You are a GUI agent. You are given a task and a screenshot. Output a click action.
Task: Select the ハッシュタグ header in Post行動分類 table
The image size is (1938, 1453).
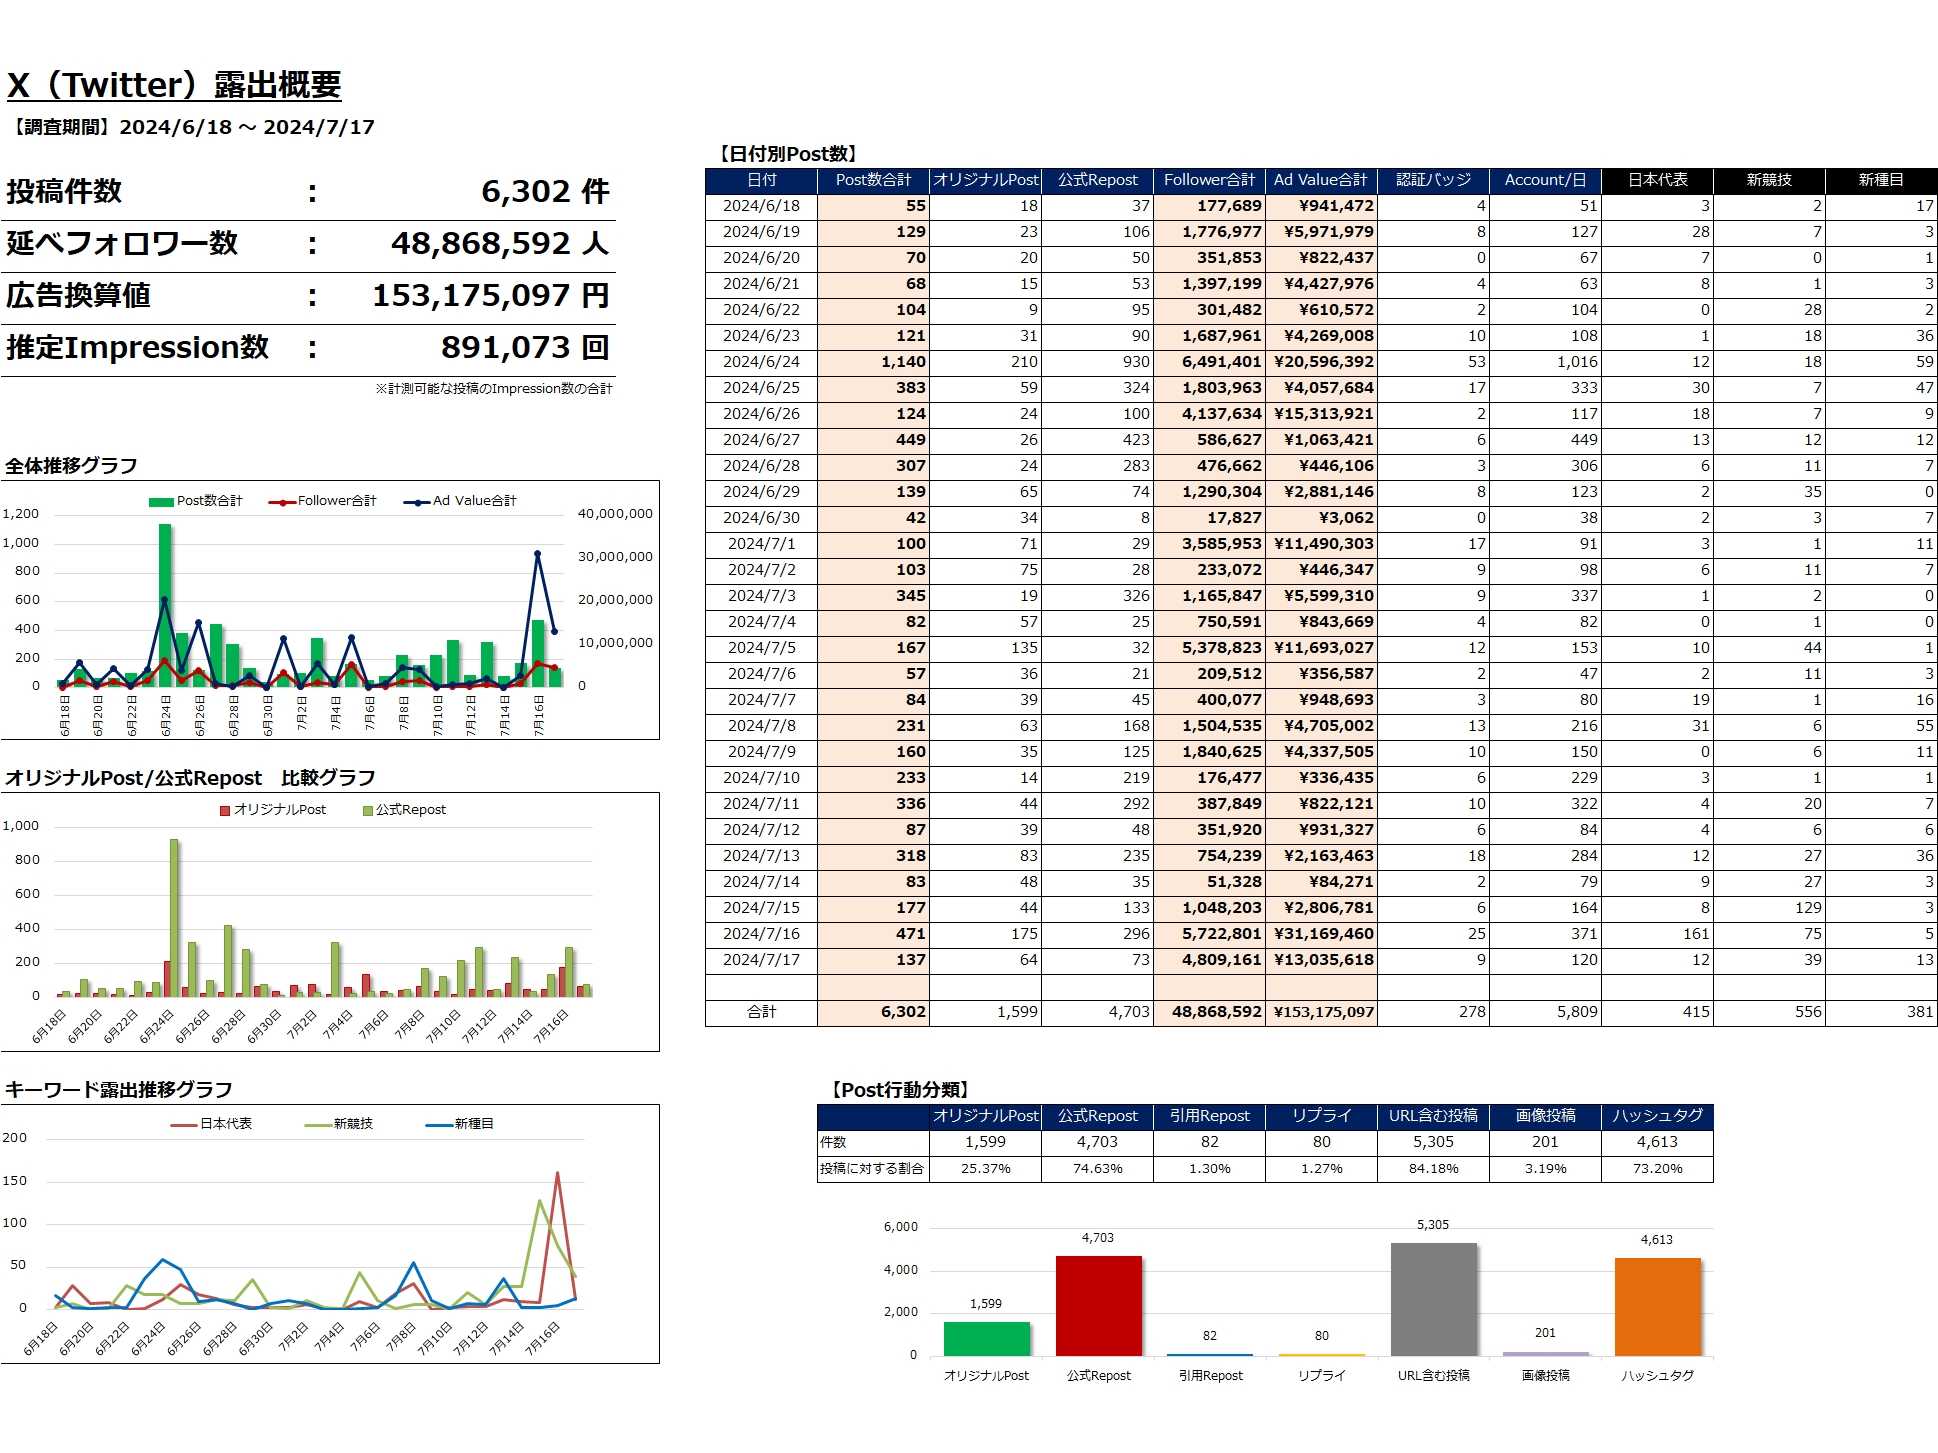(1657, 1116)
